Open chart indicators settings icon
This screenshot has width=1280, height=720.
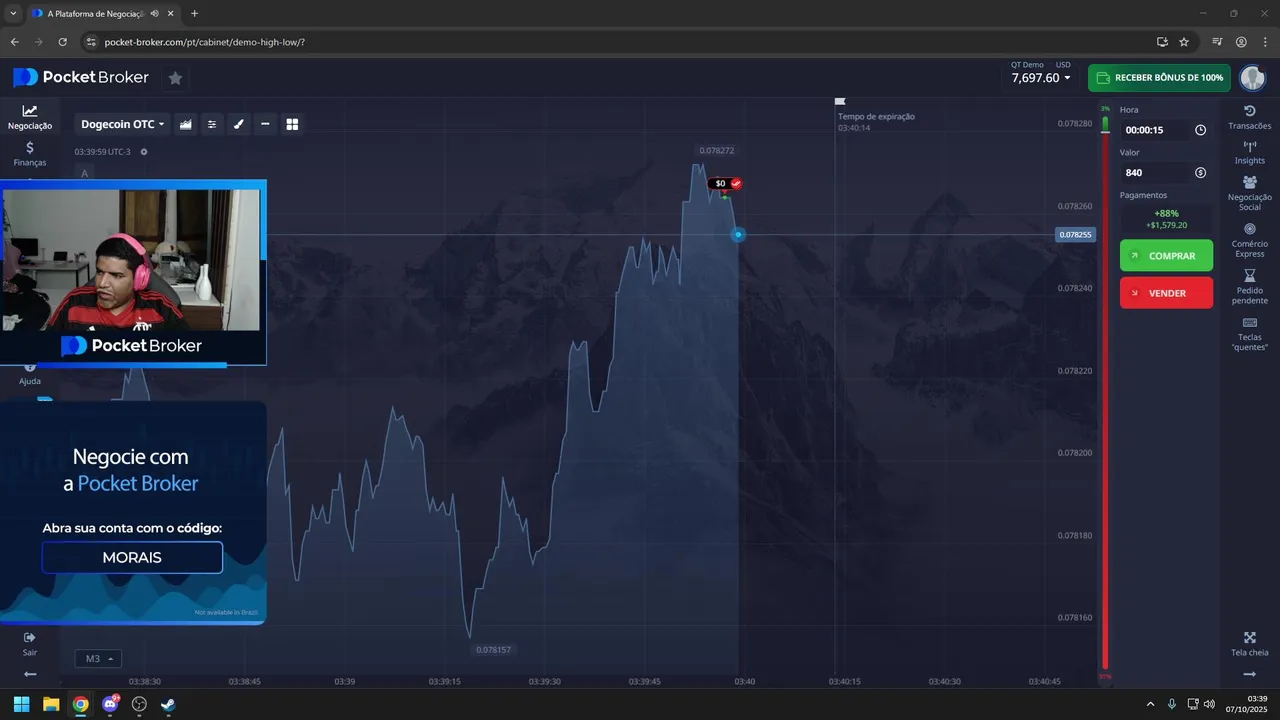212,124
